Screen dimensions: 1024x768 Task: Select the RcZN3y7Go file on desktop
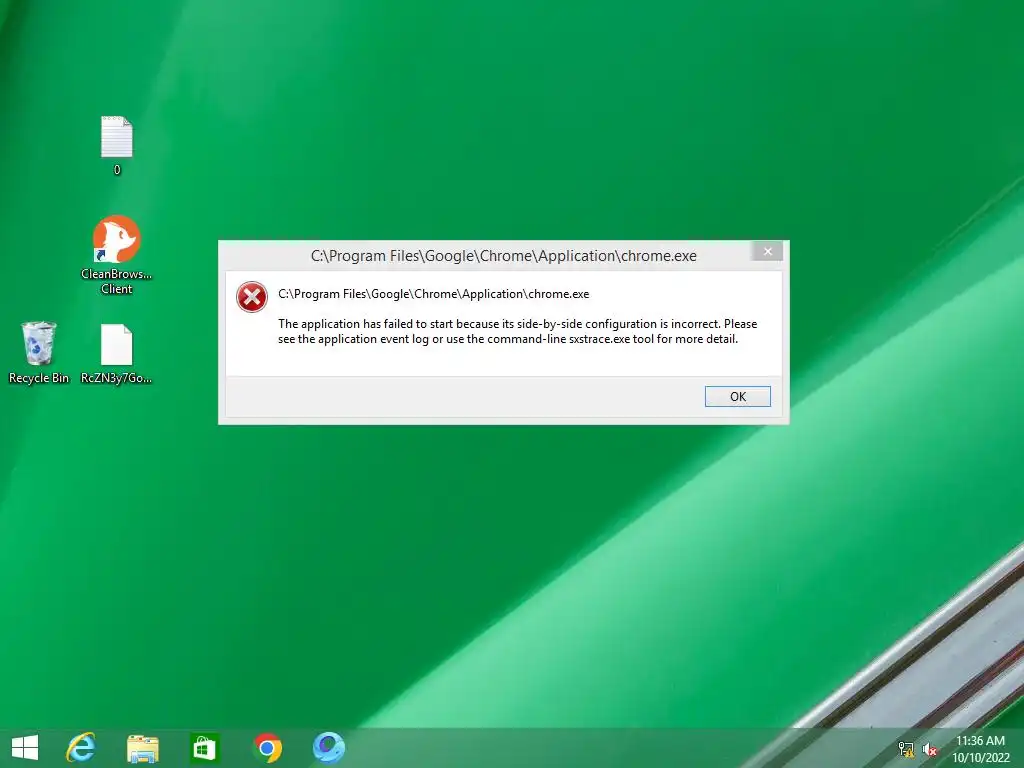(x=116, y=353)
